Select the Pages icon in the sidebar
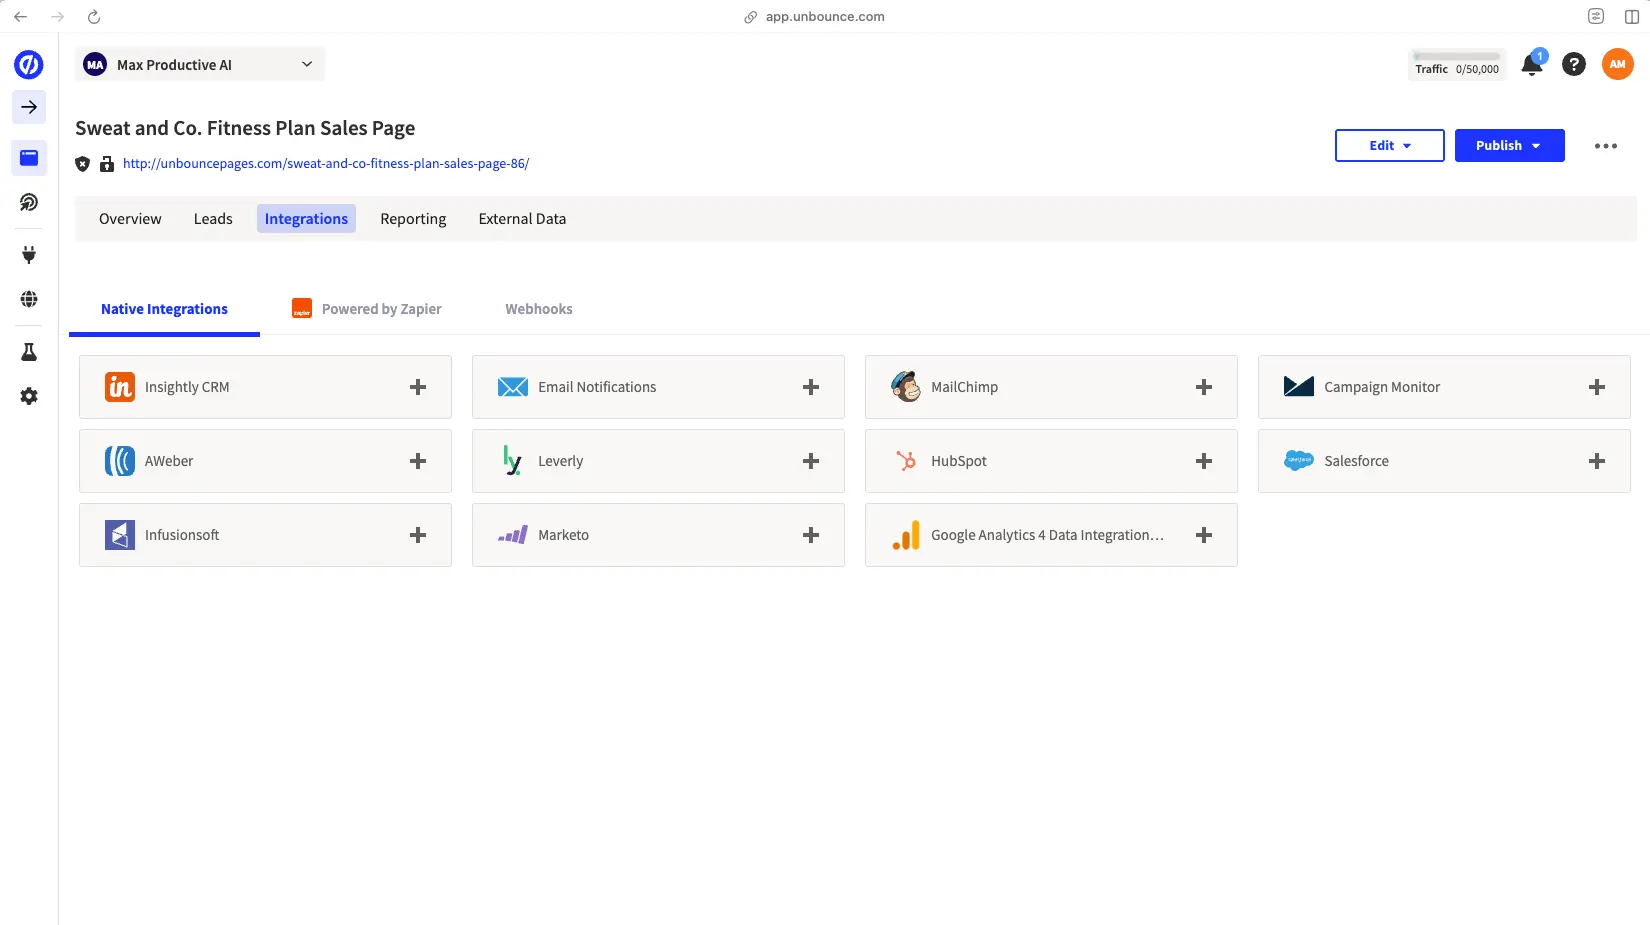This screenshot has height=925, width=1650. coord(28,158)
